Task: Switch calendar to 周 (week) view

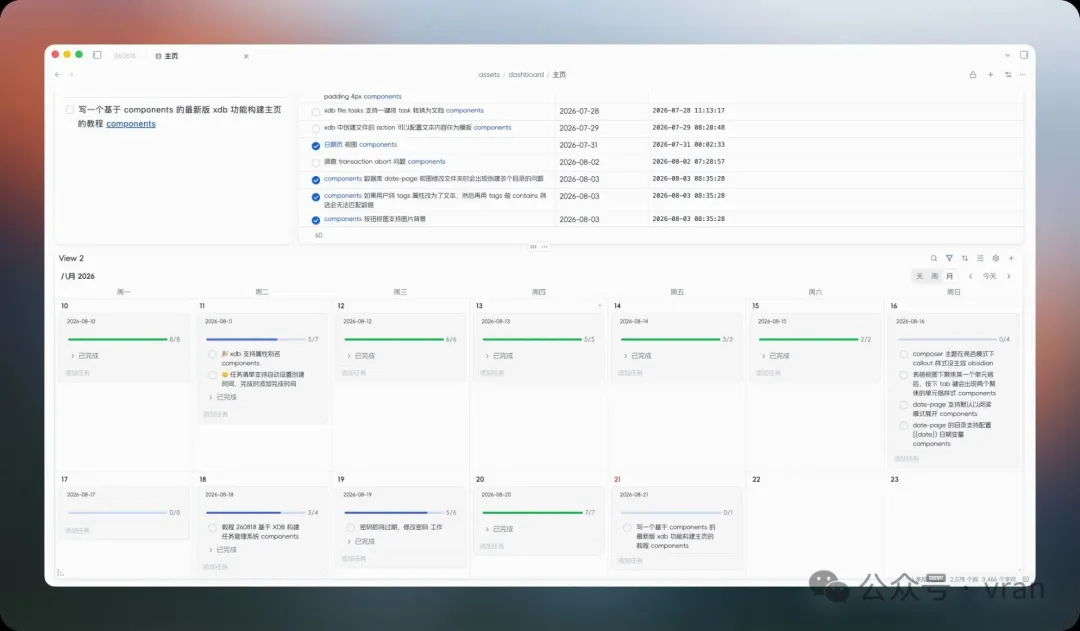Action: click(935, 276)
